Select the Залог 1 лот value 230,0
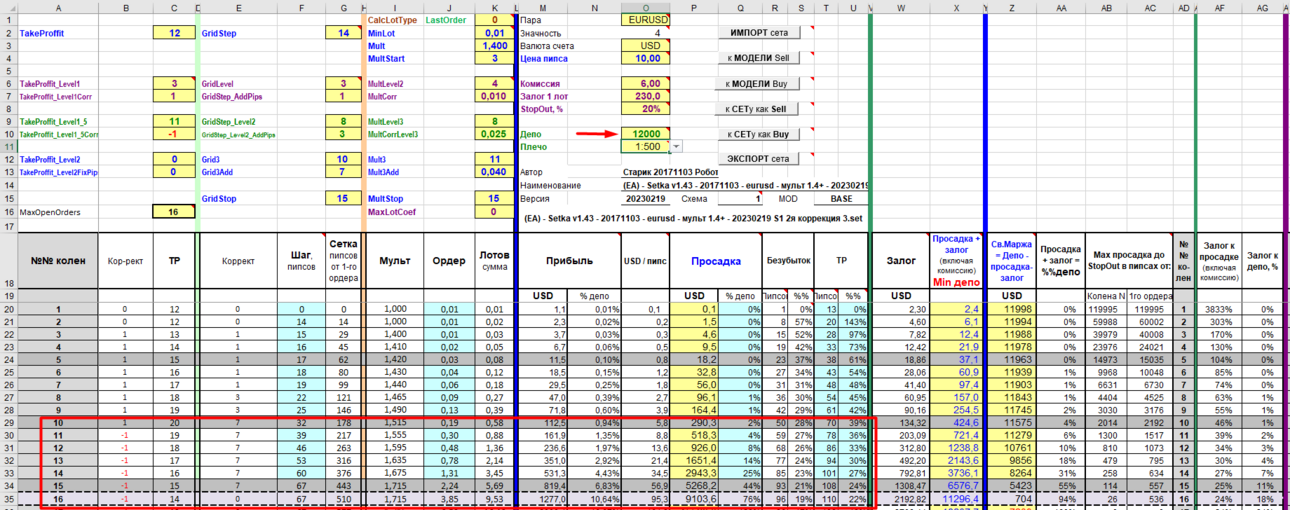 click(644, 96)
